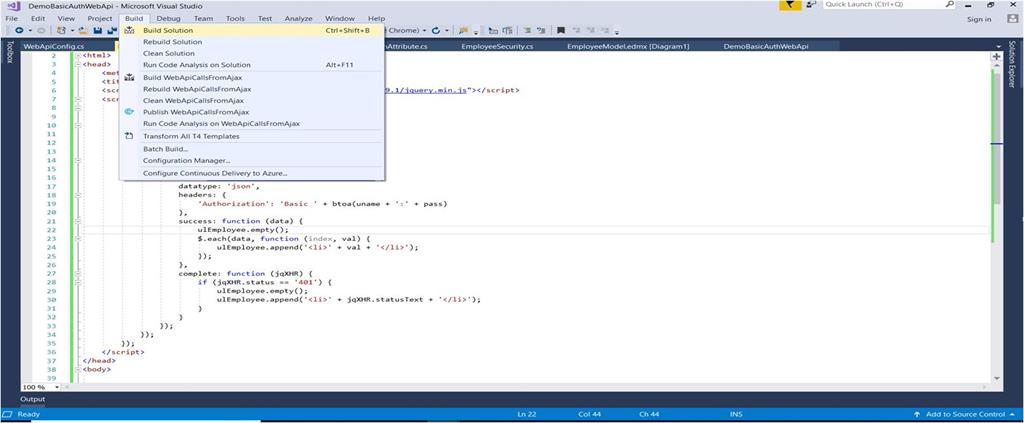Open the browser selection dropdown next to Chrome
This screenshot has height=423, width=1024.
click(424, 31)
